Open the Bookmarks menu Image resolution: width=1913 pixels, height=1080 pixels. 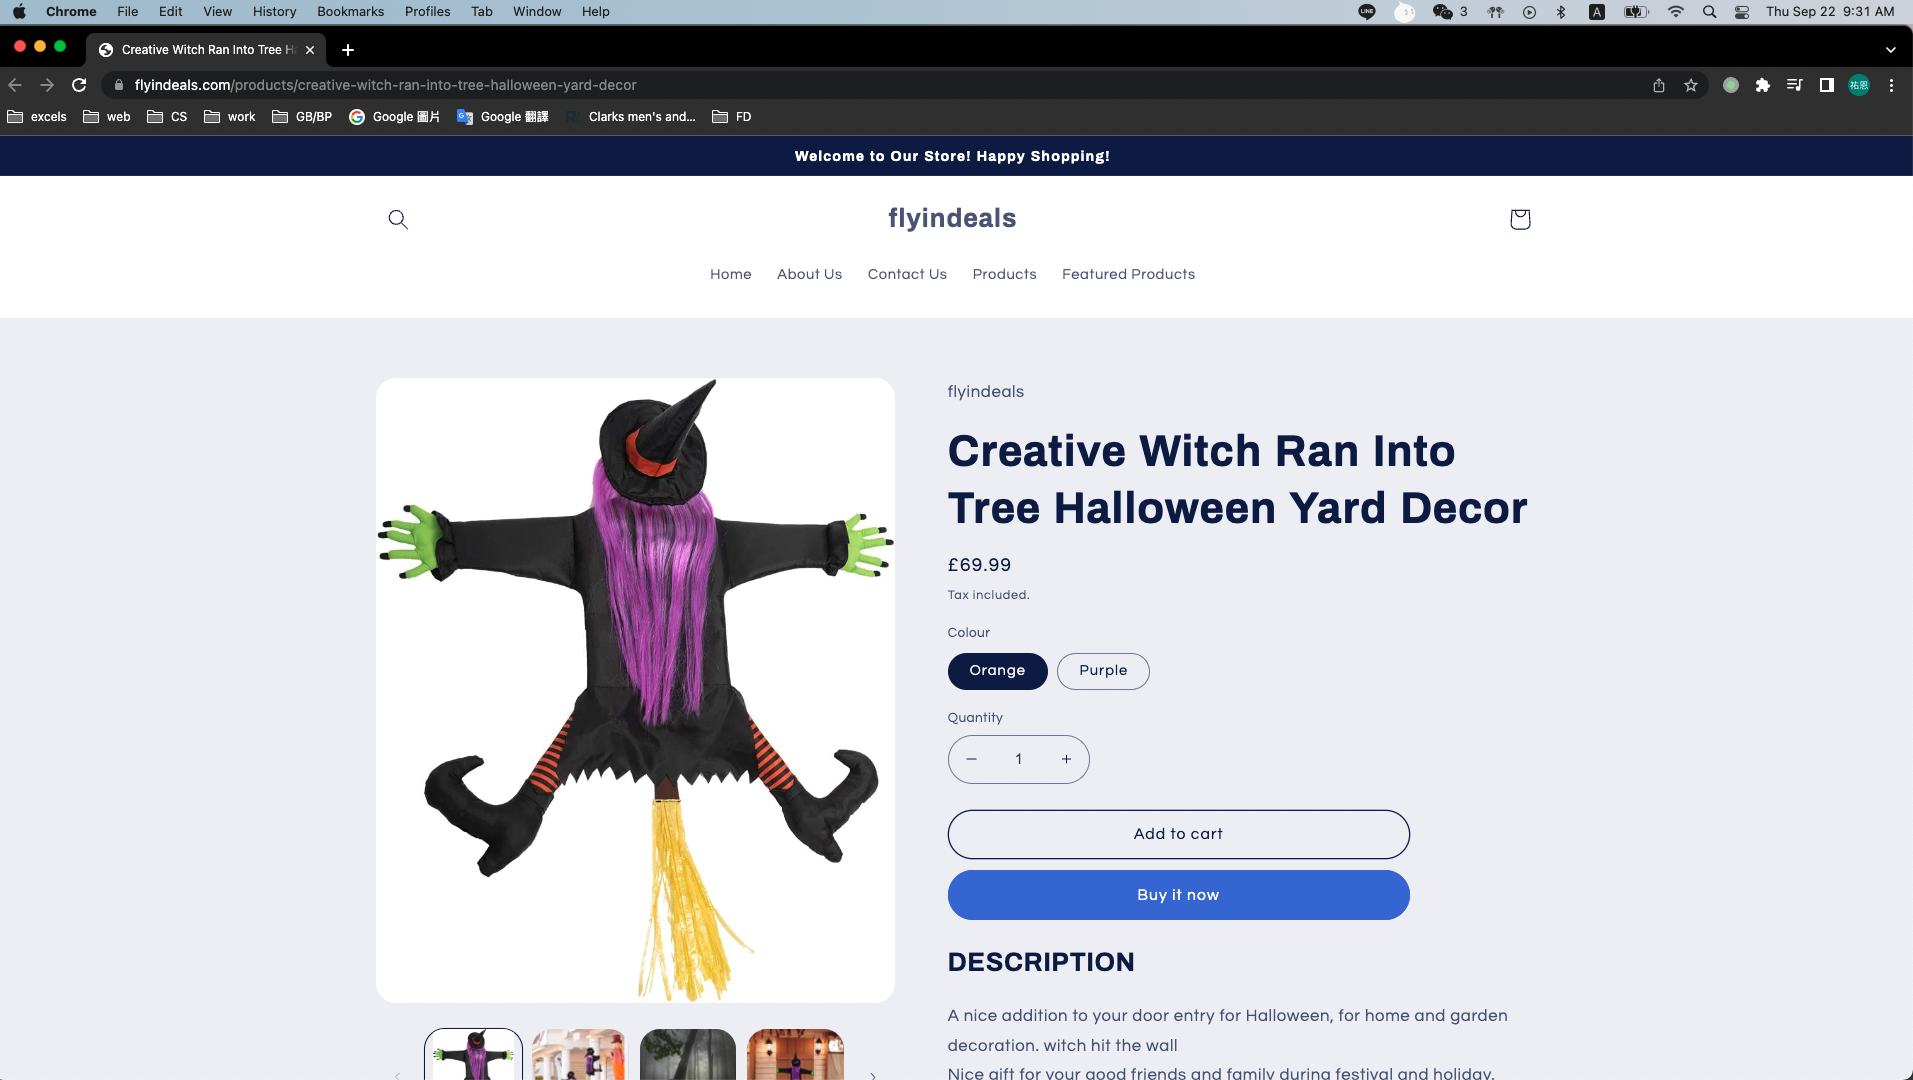point(350,12)
